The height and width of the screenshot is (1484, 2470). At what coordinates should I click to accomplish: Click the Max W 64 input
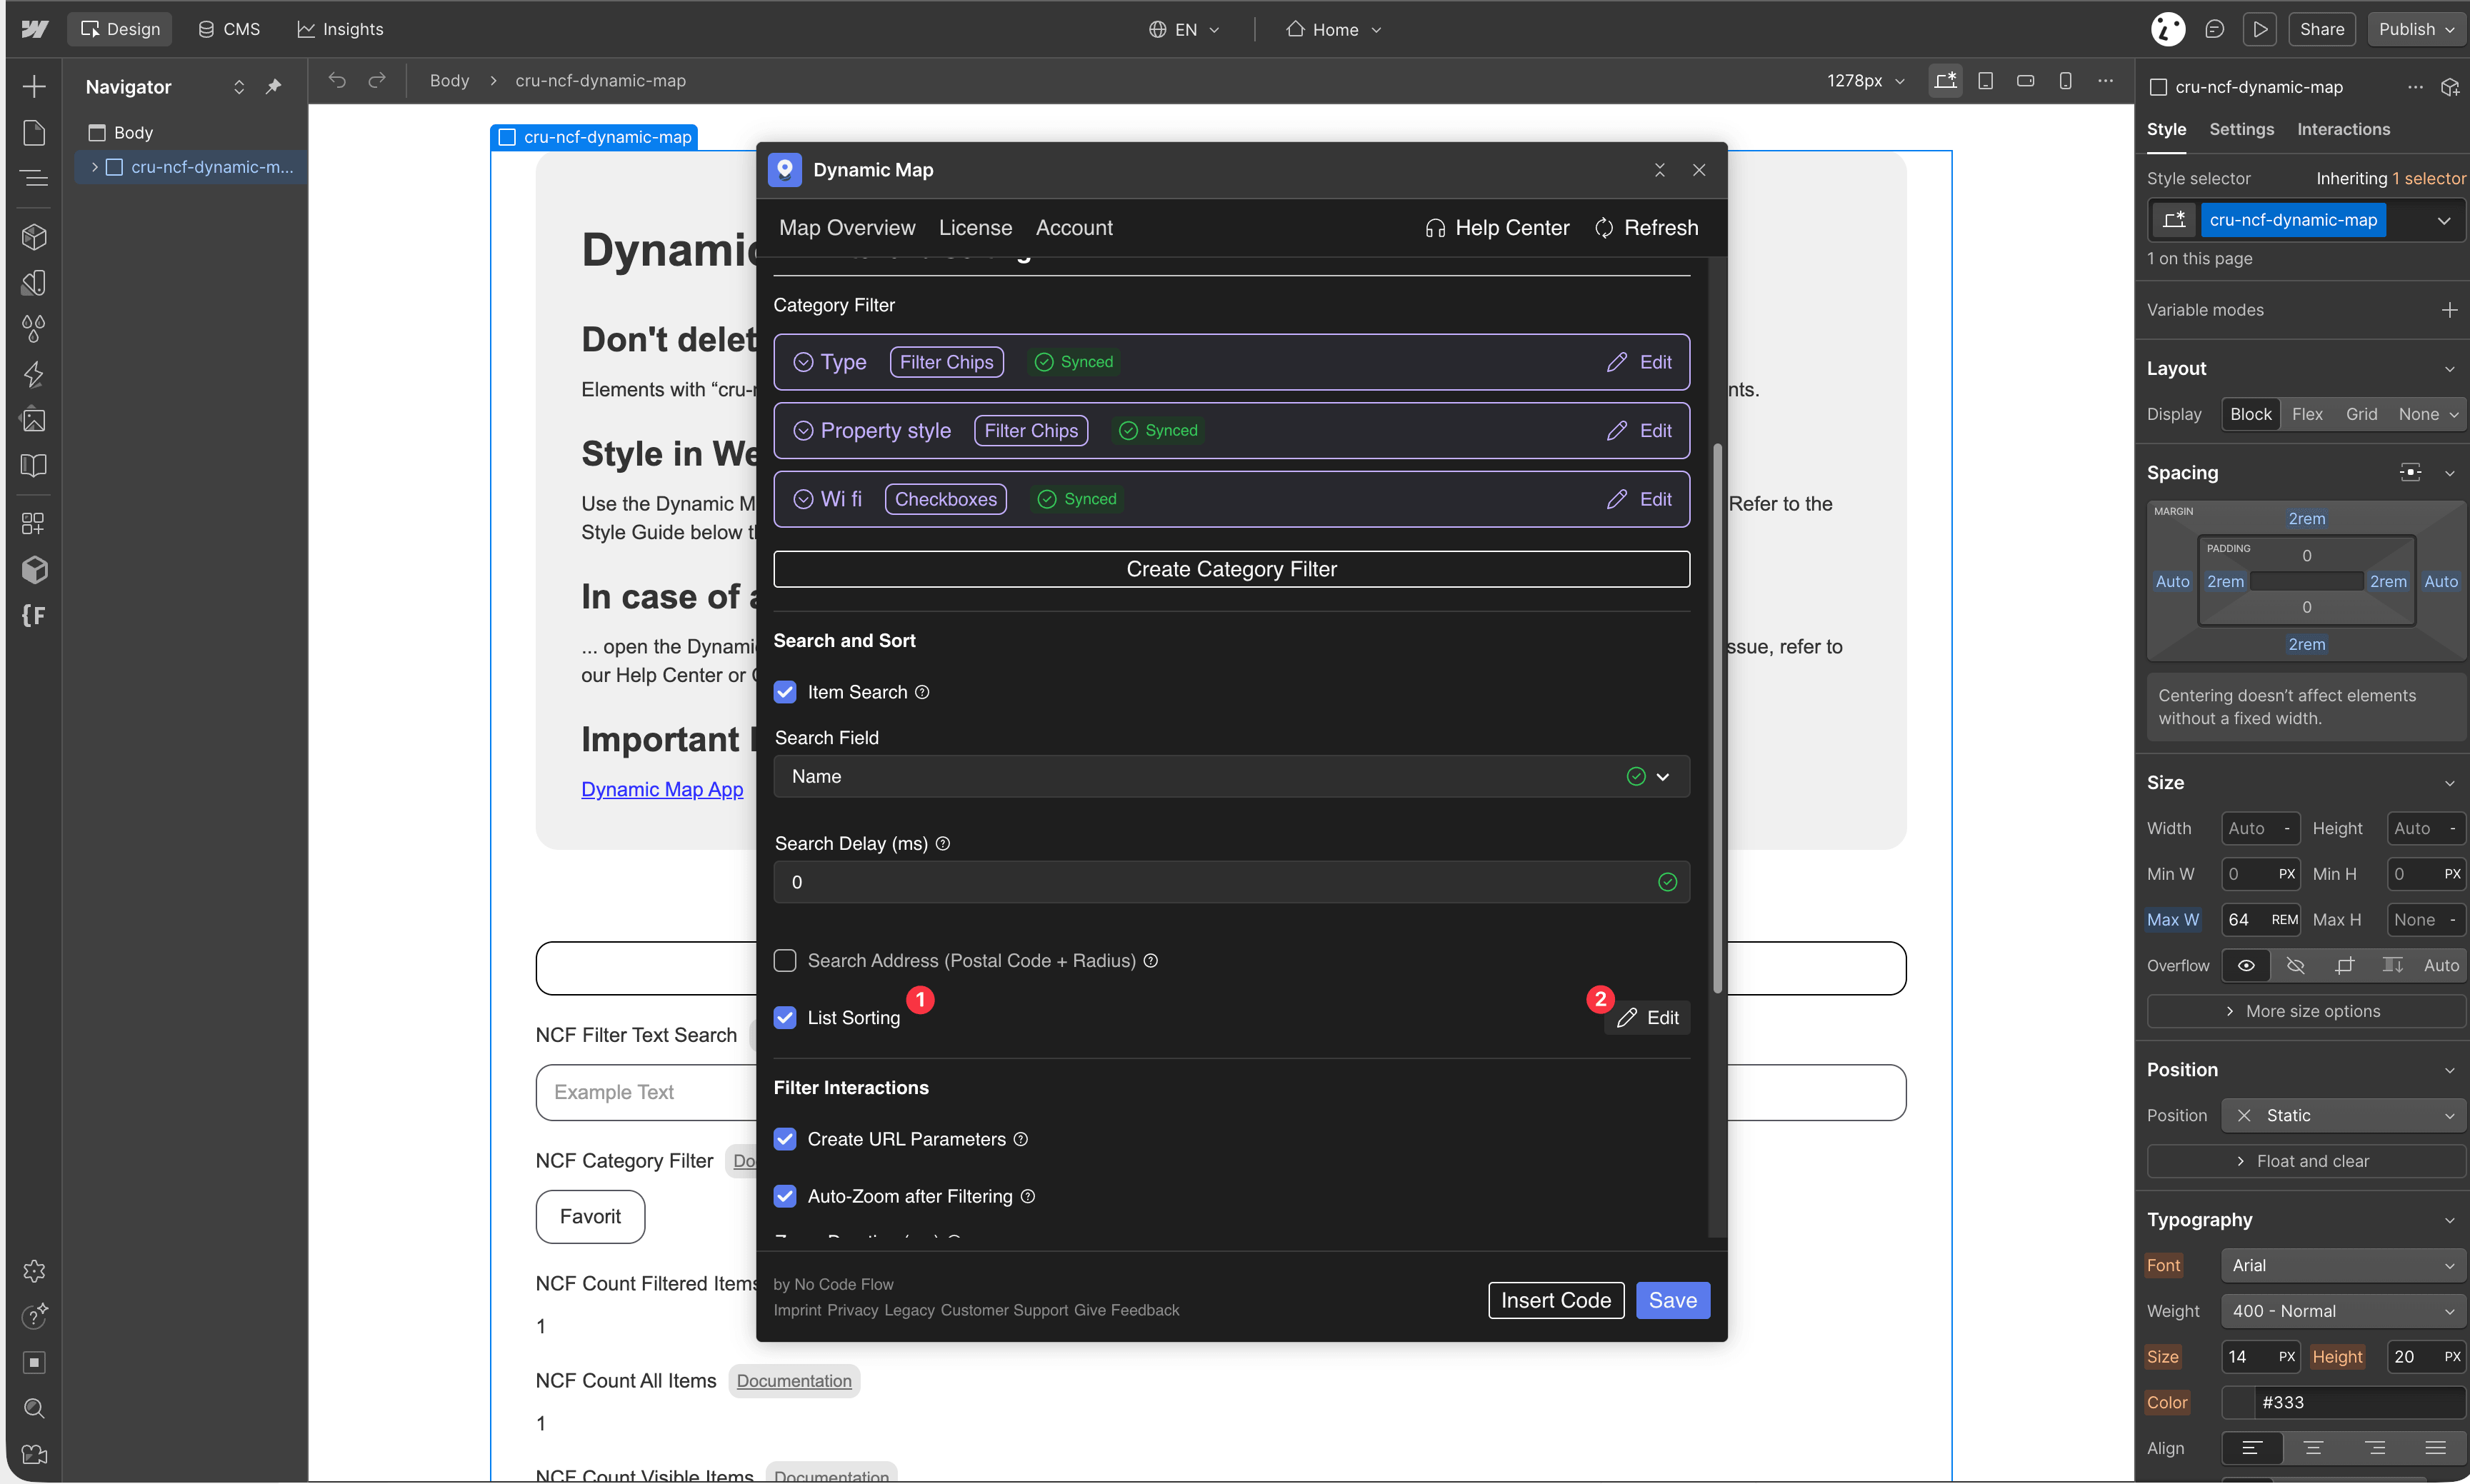[x=2260, y=919]
